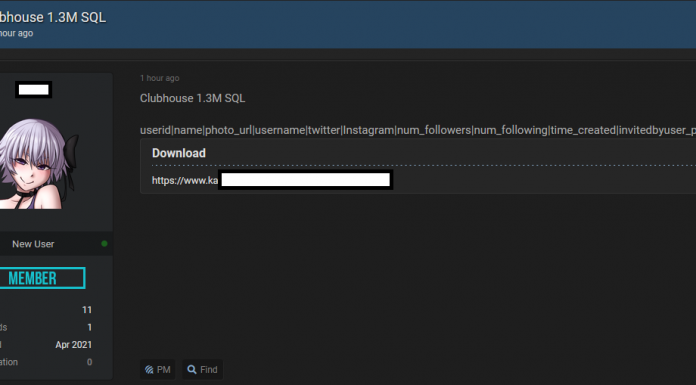Click the PM button under the post
The image size is (696, 385).
158,369
